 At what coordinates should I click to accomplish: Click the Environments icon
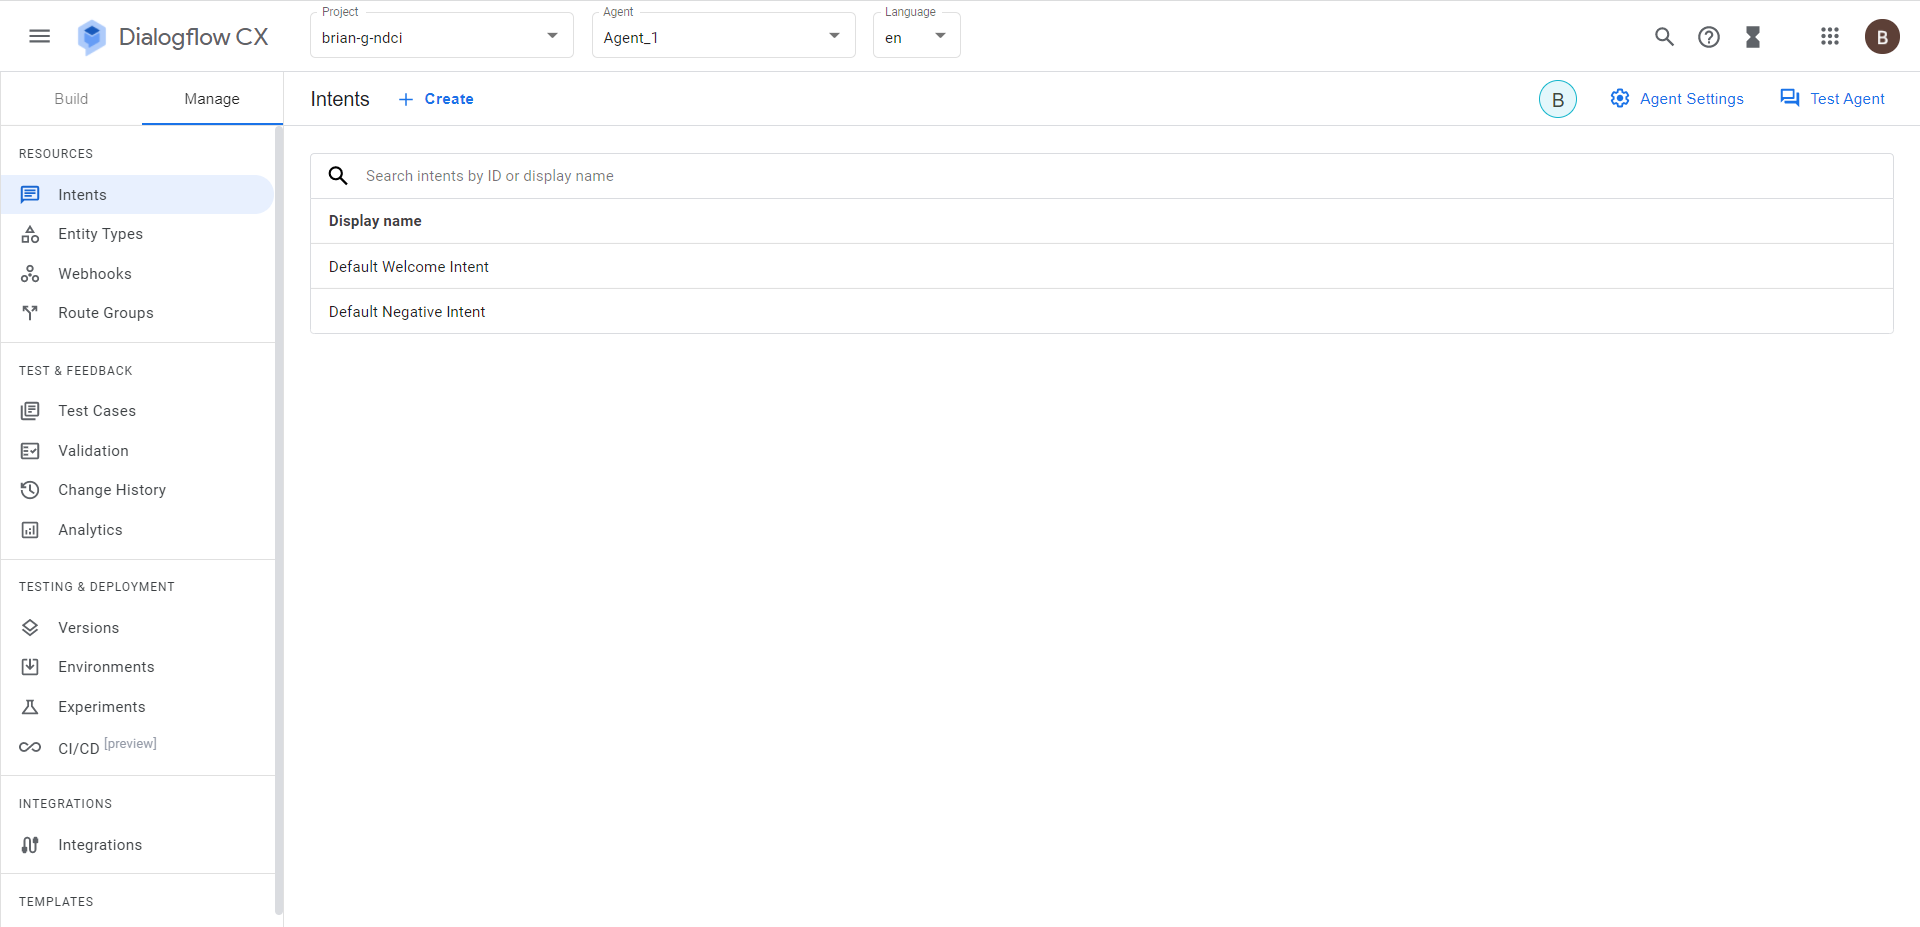pos(30,667)
